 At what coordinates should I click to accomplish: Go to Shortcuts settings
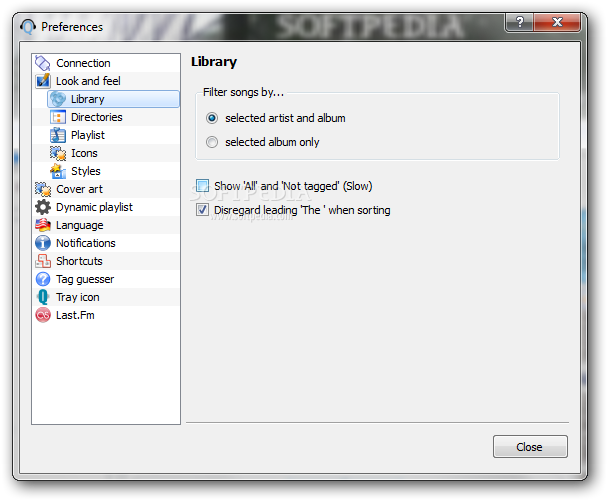[106, 261]
